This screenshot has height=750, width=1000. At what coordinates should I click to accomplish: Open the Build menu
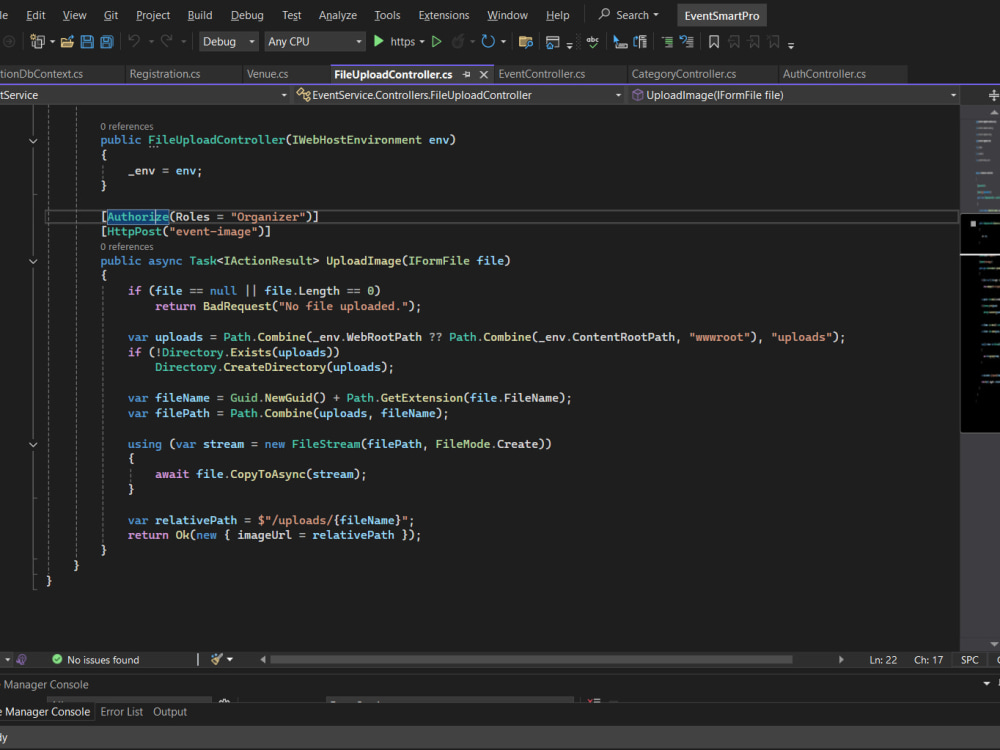(x=200, y=15)
